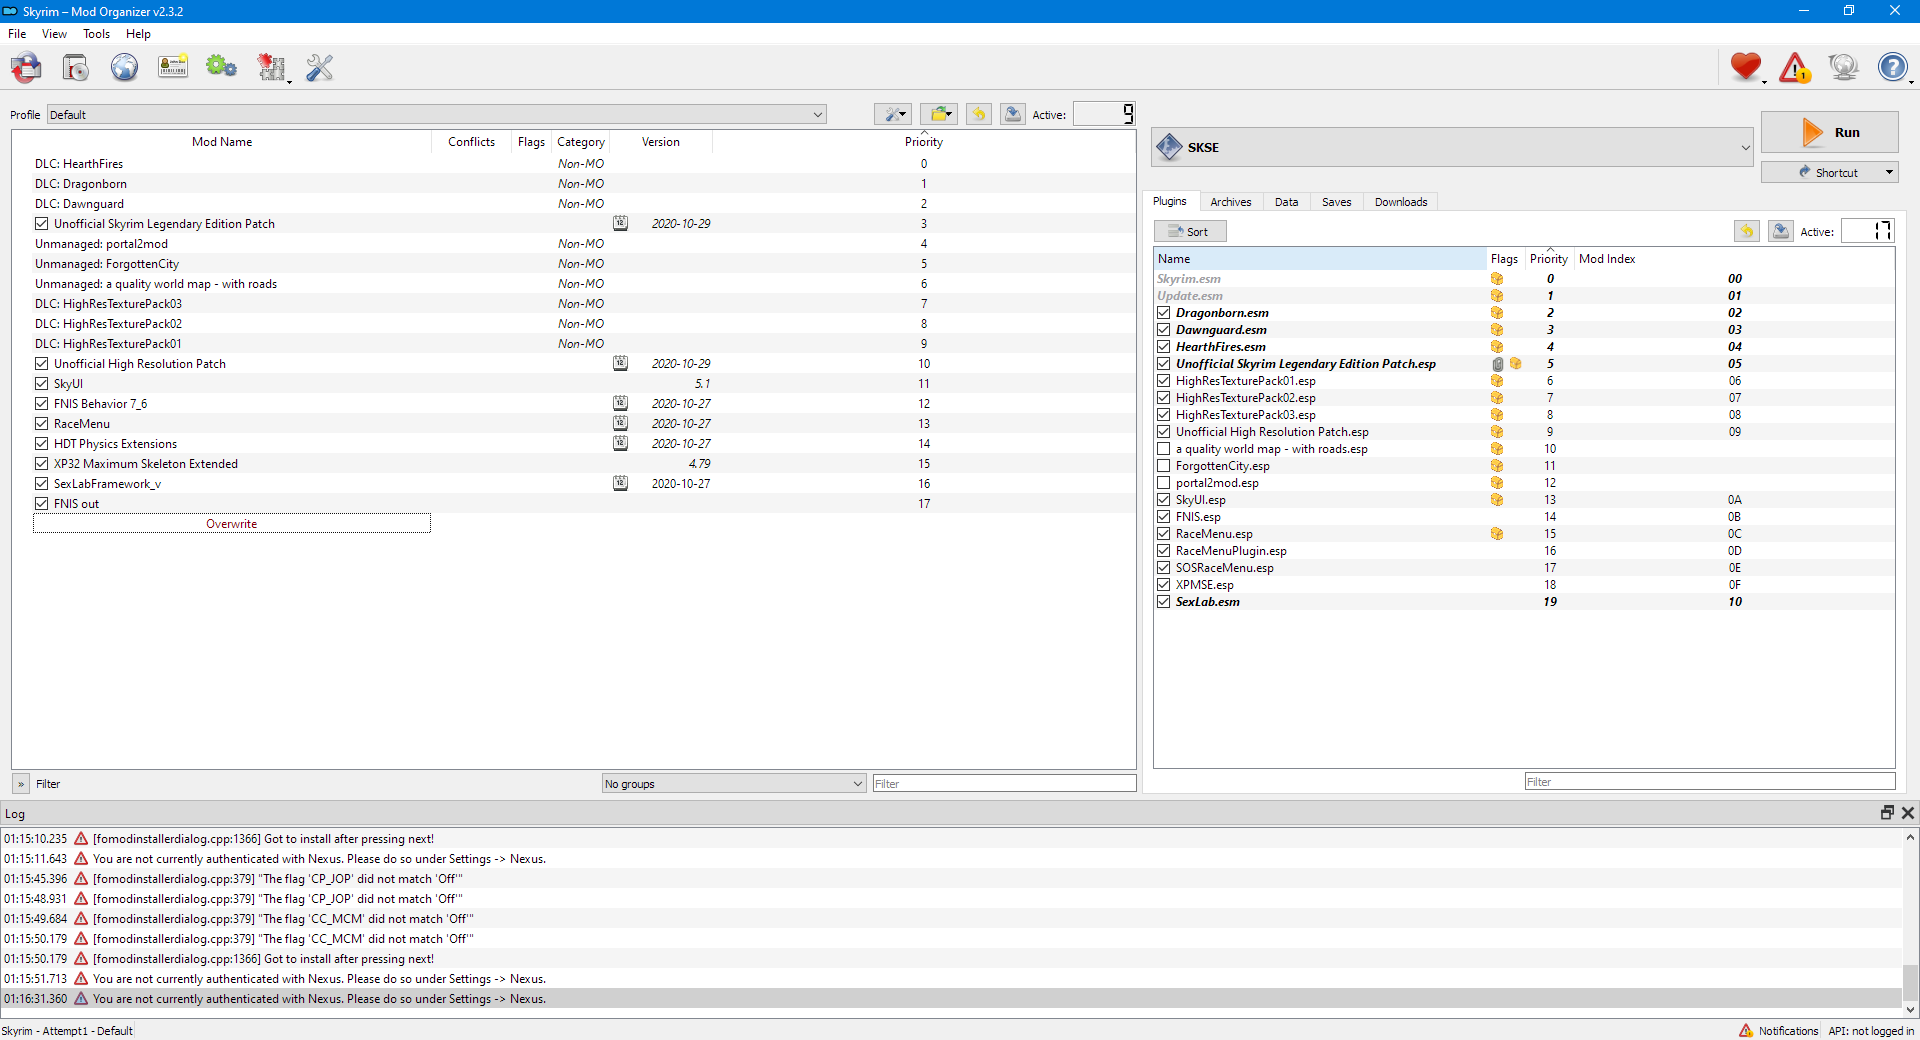Restore plugin list backup icon
Screen dimensions: 1920x1040
(1747, 231)
